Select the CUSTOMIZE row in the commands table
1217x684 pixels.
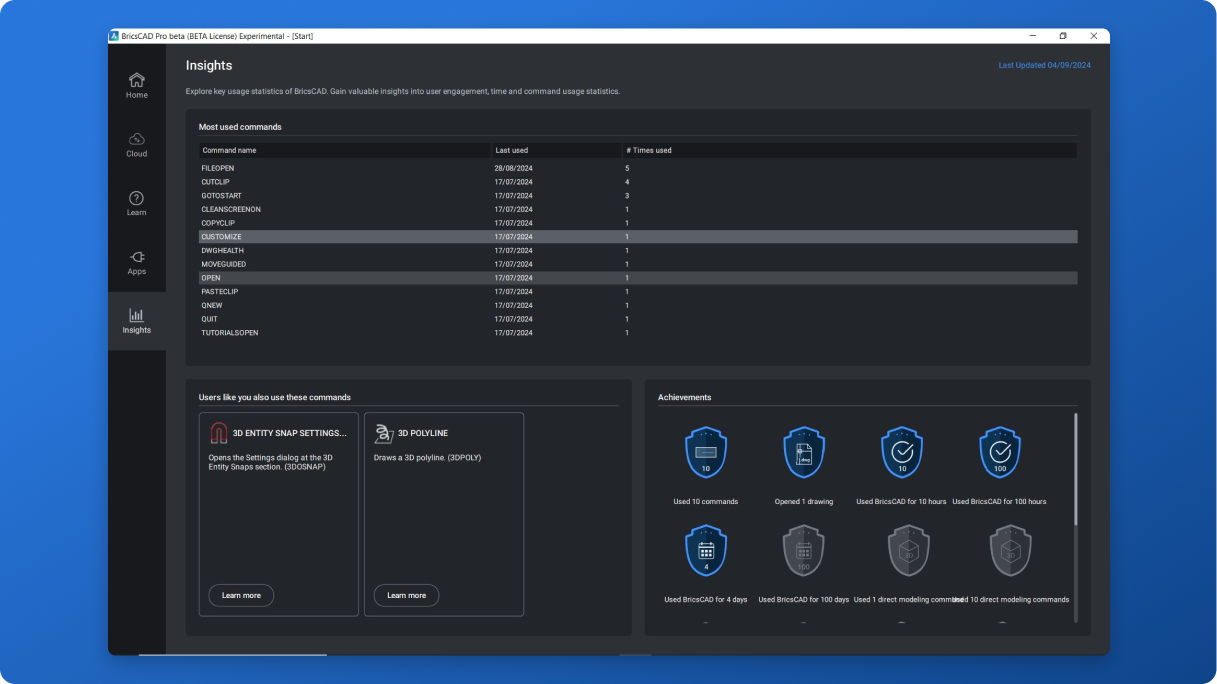click(x=400, y=236)
